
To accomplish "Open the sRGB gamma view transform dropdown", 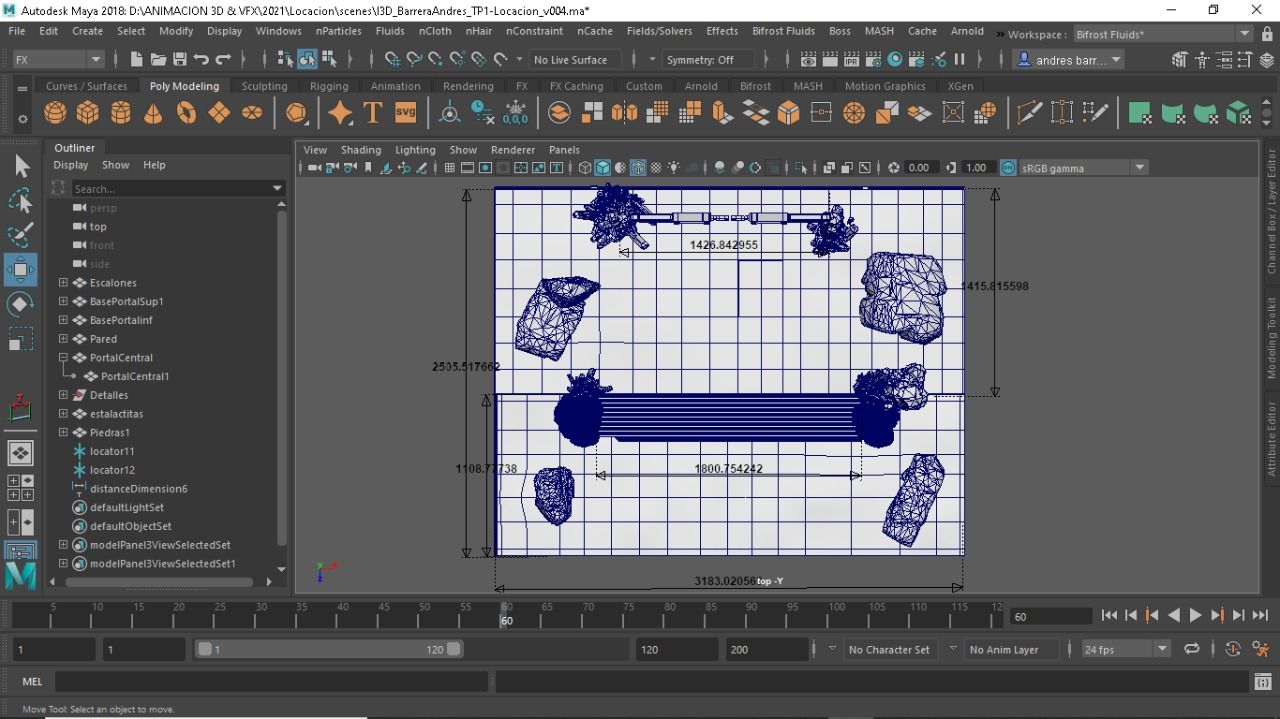I will pyautogui.click(x=1083, y=168).
